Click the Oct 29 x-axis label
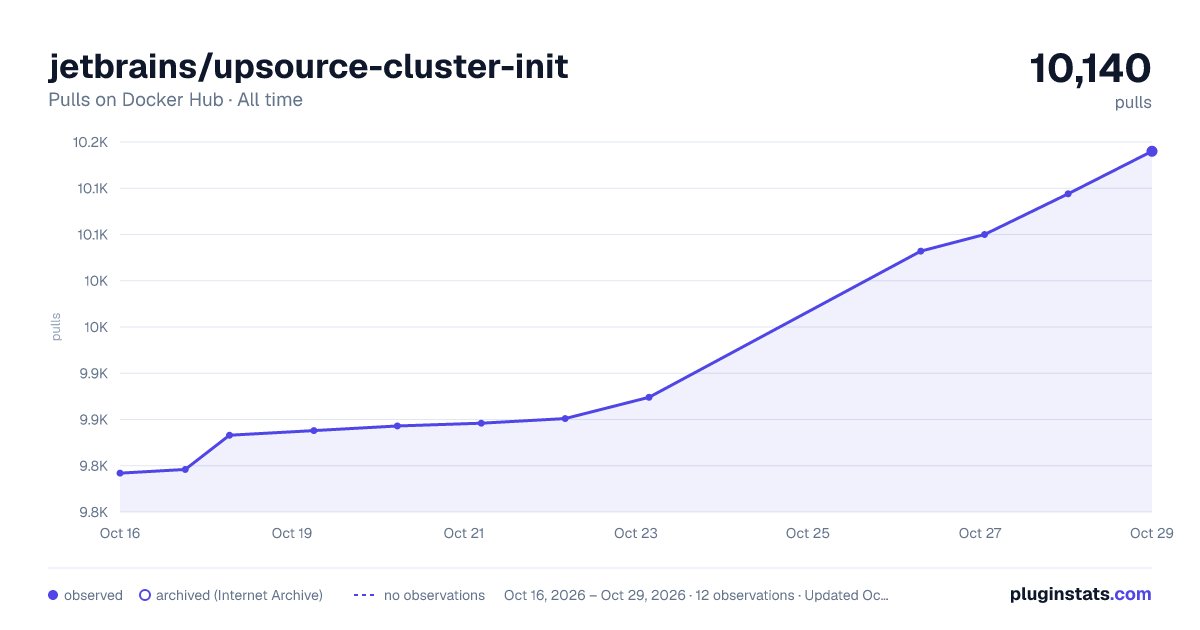1200x630 pixels. pos(1150,533)
